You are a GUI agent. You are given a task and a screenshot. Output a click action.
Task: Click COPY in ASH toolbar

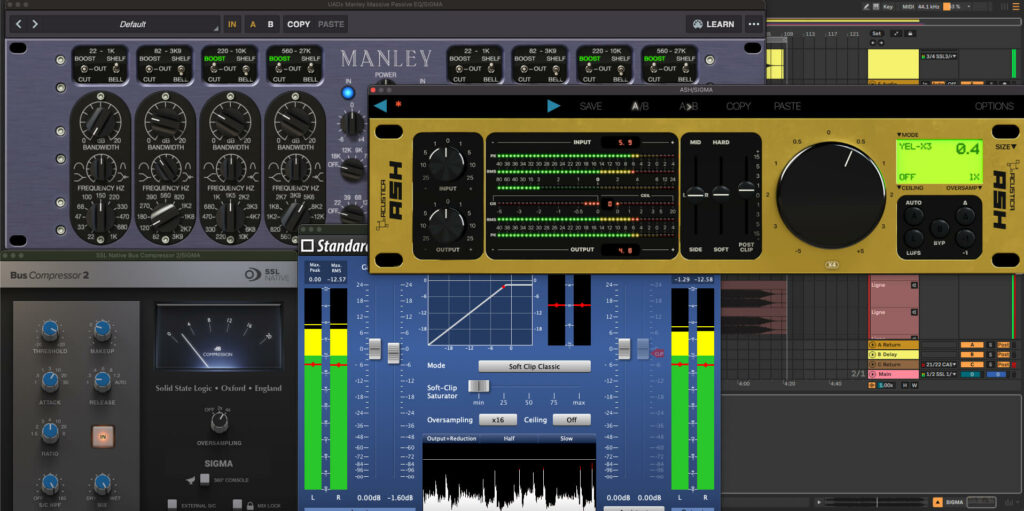click(738, 106)
